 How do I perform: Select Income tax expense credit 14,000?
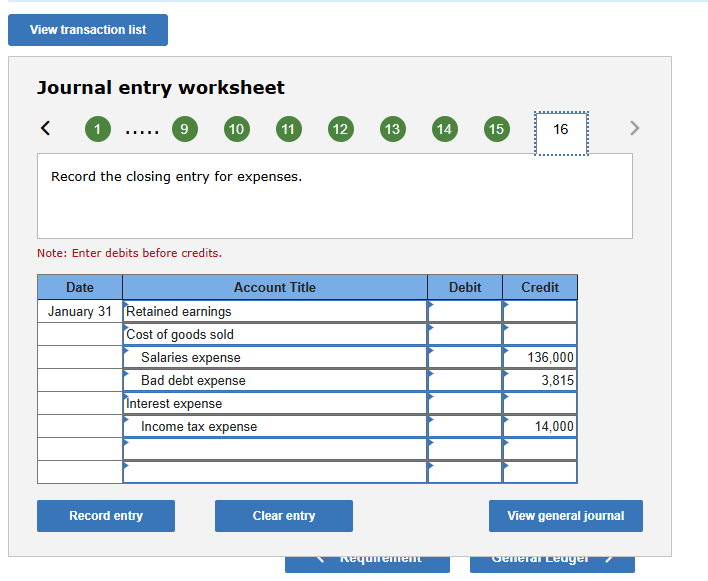click(540, 427)
